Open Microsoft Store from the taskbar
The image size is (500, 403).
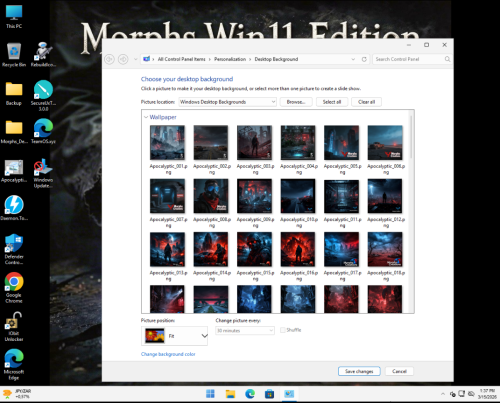point(269,394)
